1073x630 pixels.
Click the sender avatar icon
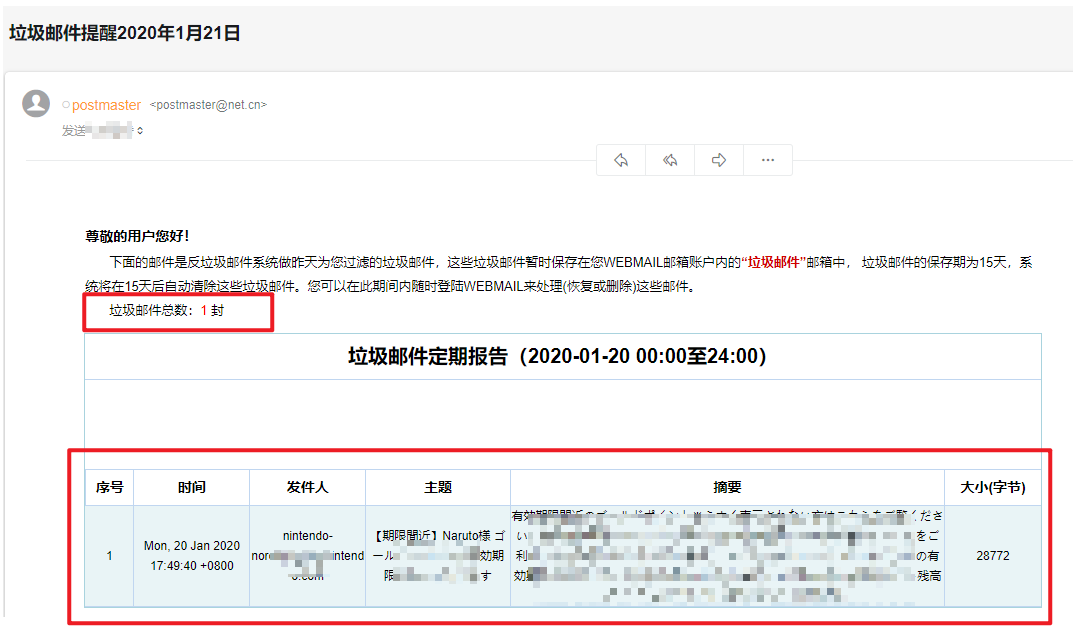(36, 104)
